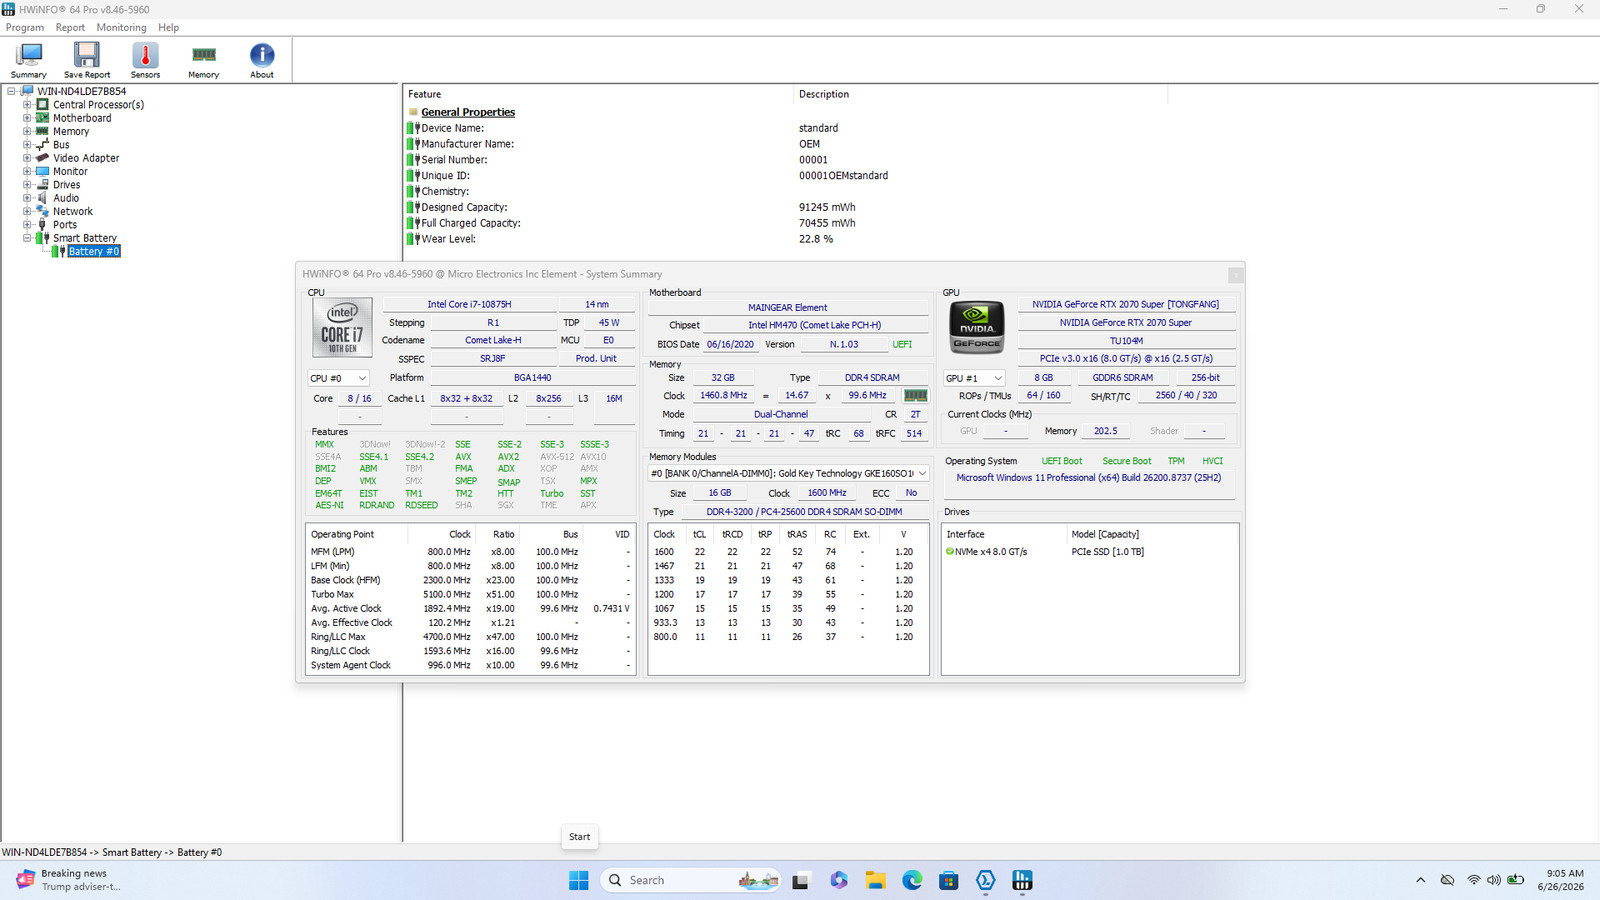Click the MAINGEAR Element motherboard field
The image size is (1600, 900).
pos(788,308)
